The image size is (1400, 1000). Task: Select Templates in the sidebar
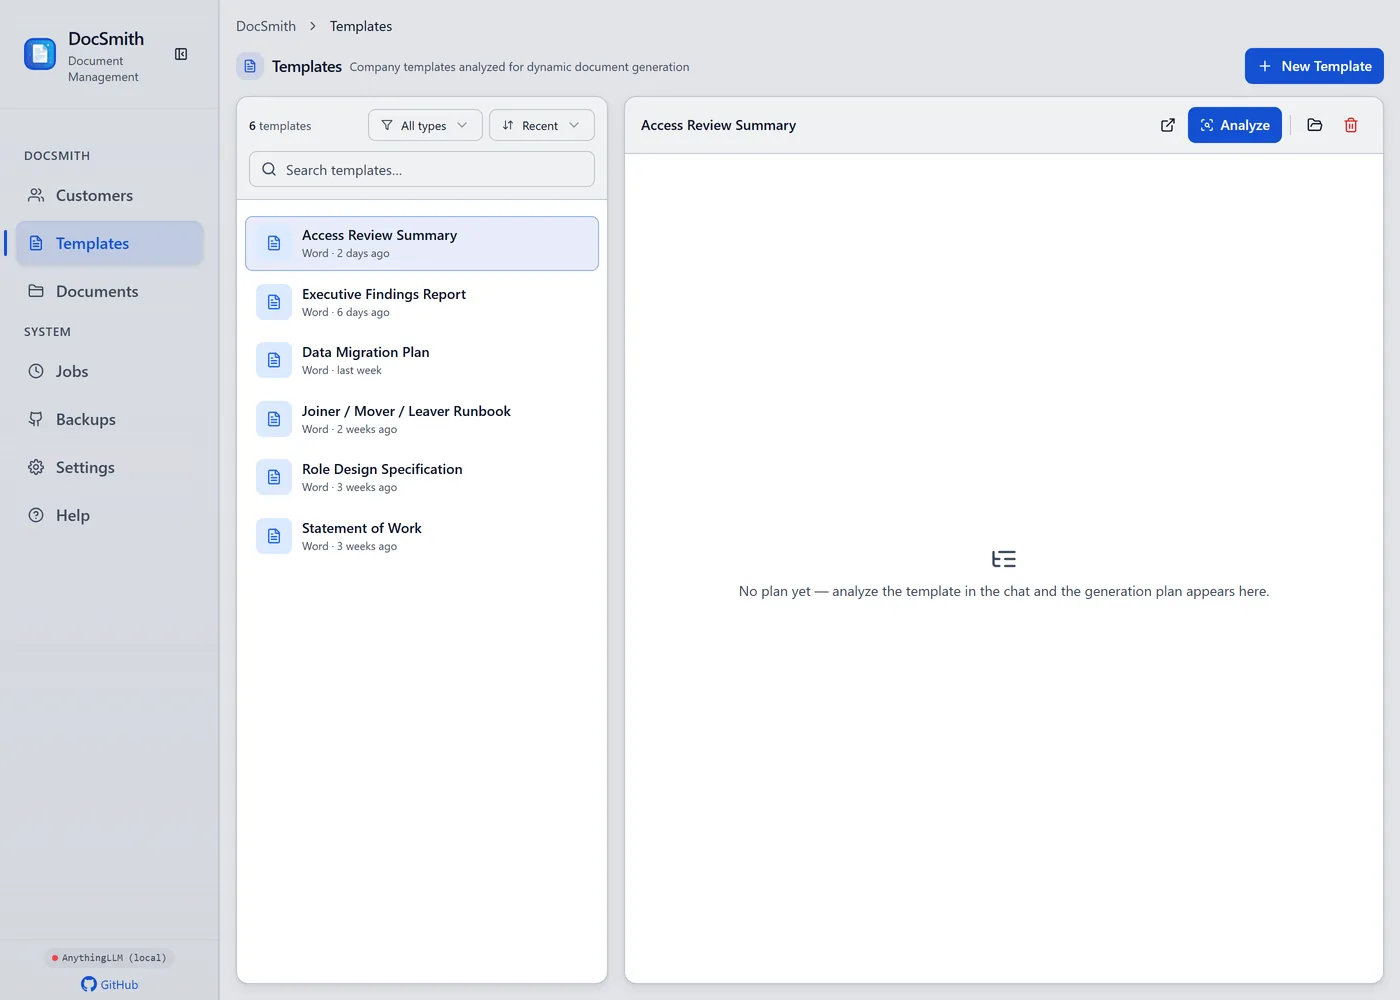point(109,244)
